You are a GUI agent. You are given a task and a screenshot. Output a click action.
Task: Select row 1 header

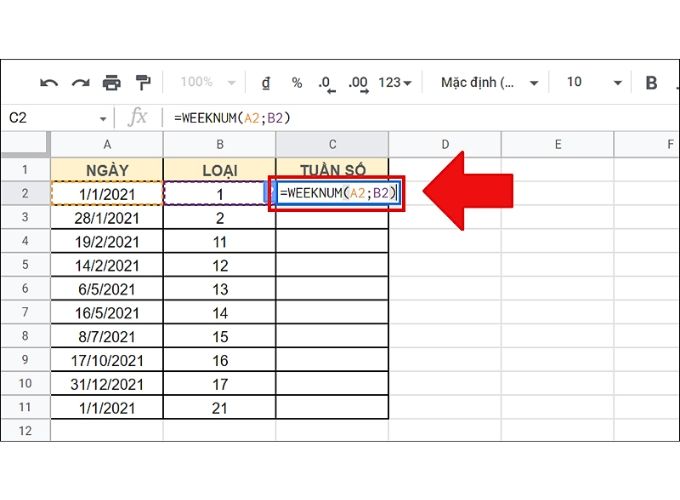click(x=25, y=170)
